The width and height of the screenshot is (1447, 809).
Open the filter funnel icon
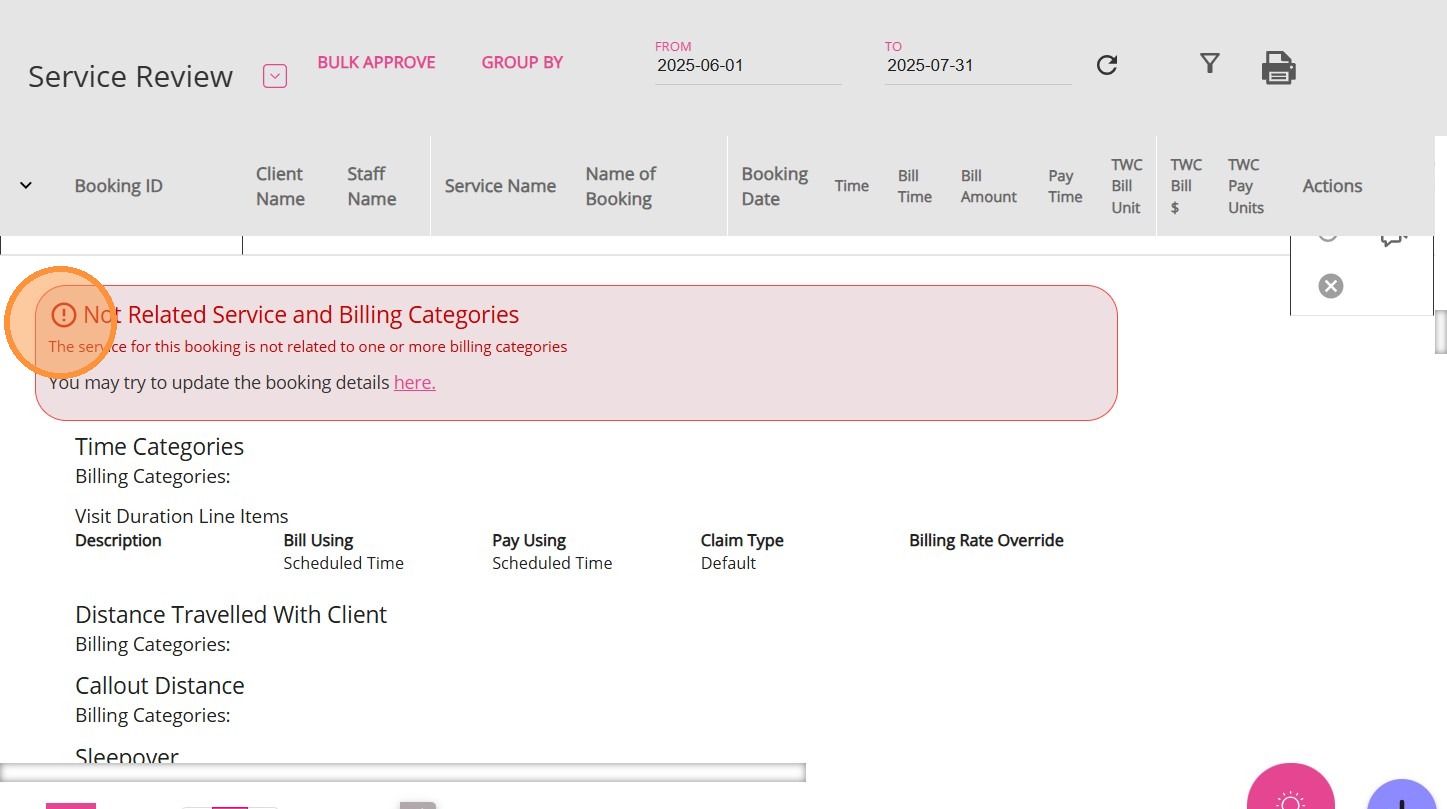[1209, 64]
